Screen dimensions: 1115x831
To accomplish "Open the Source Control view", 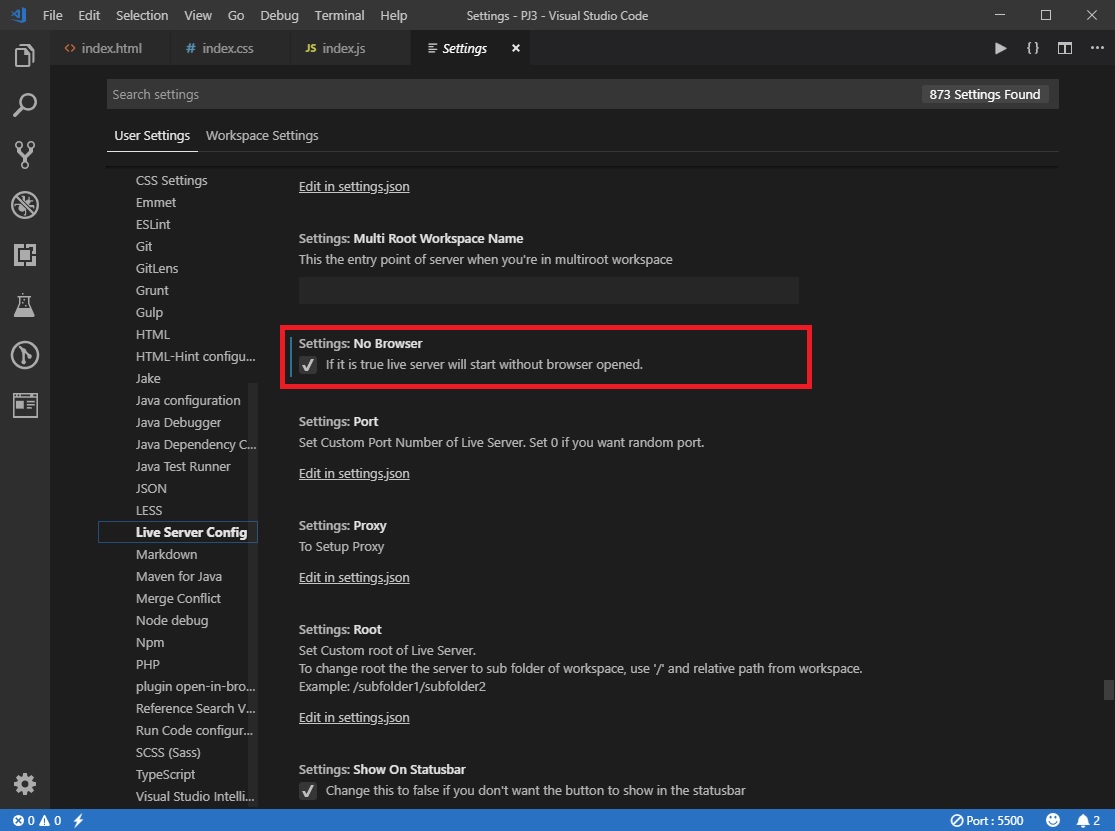I will (x=24, y=155).
